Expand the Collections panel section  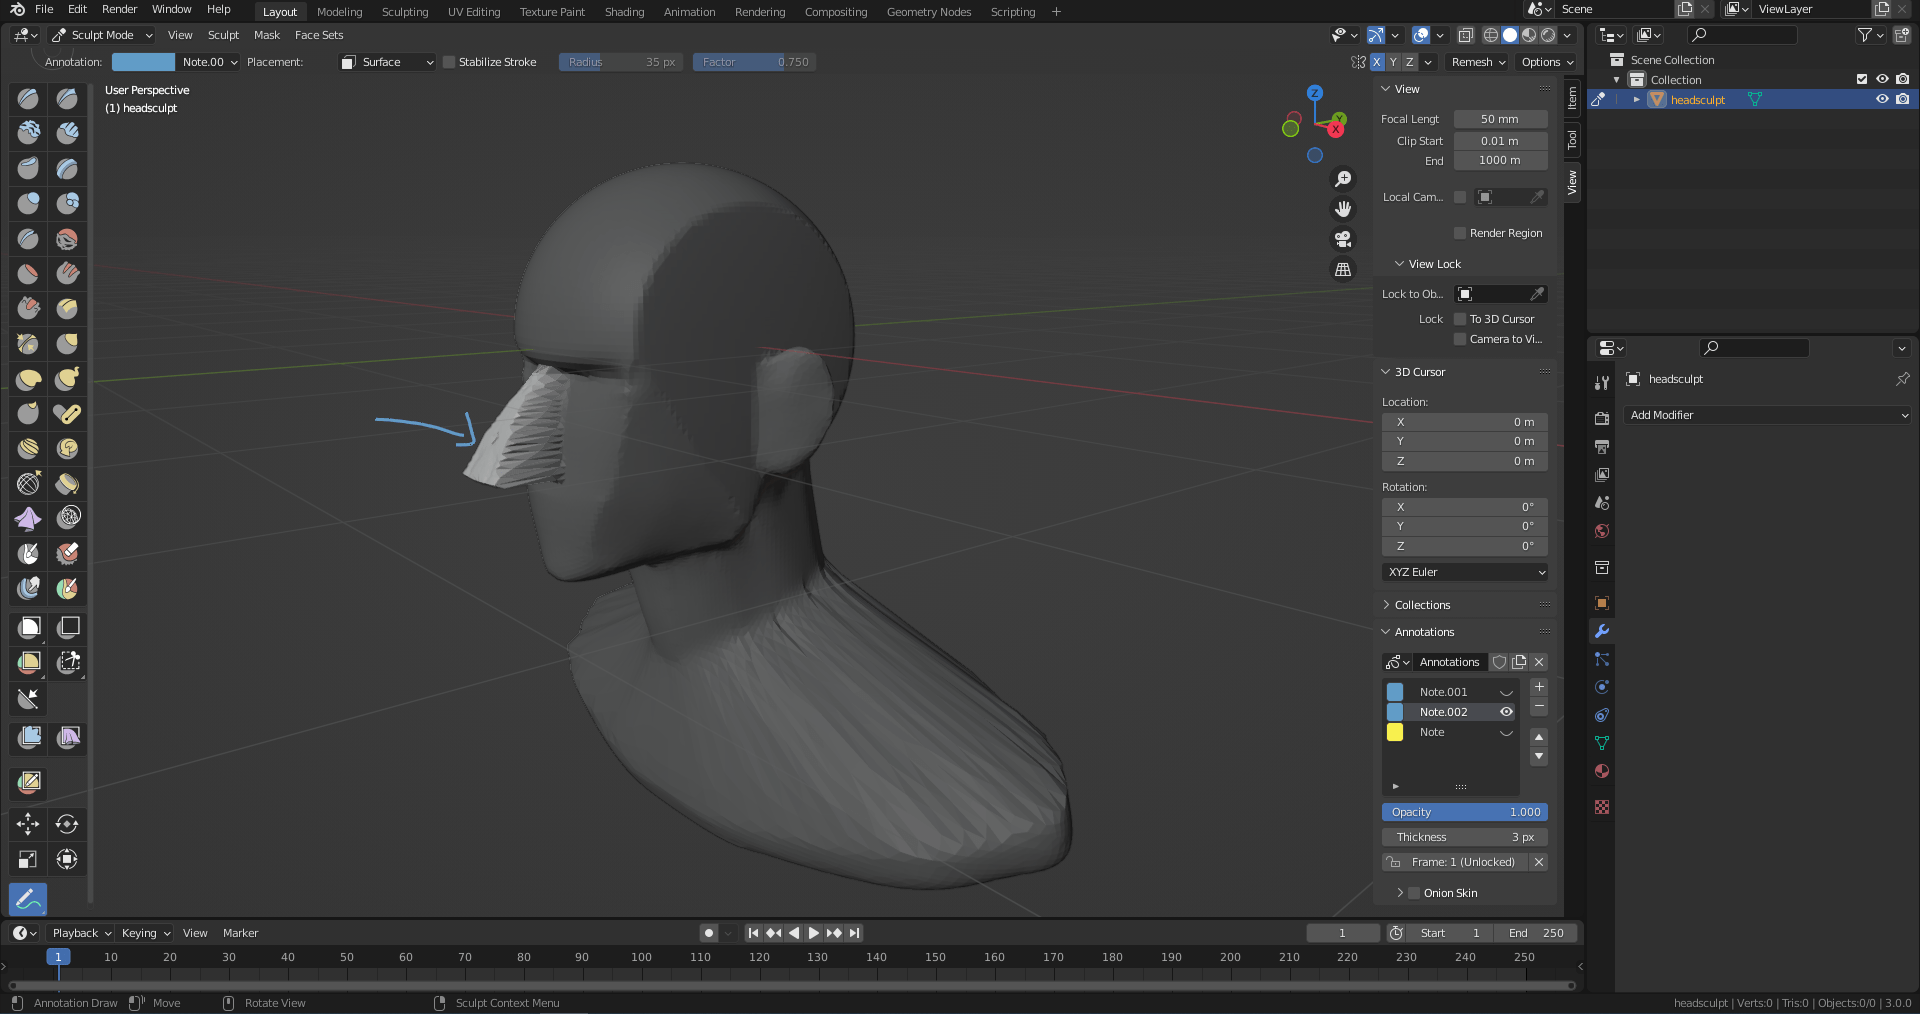tap(1421, 605)
